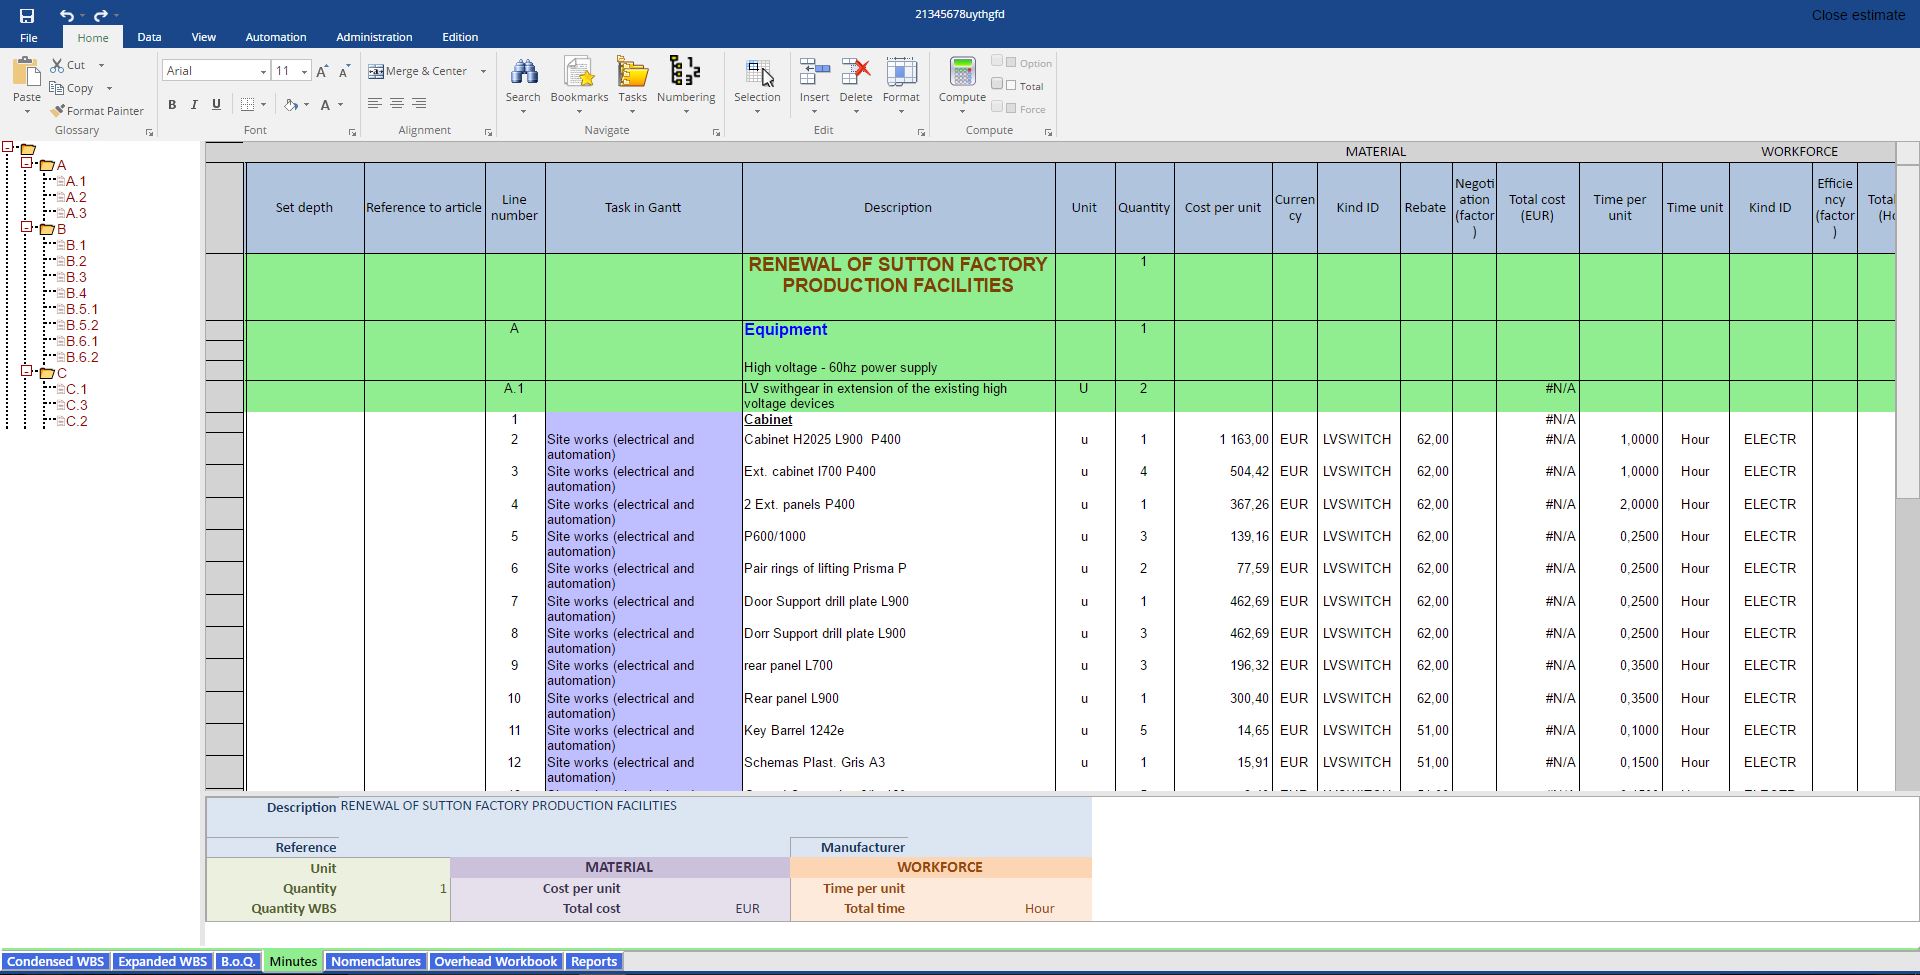Click the Save disk icon
Screen dimensions: 1920x975
click(27, 15)
